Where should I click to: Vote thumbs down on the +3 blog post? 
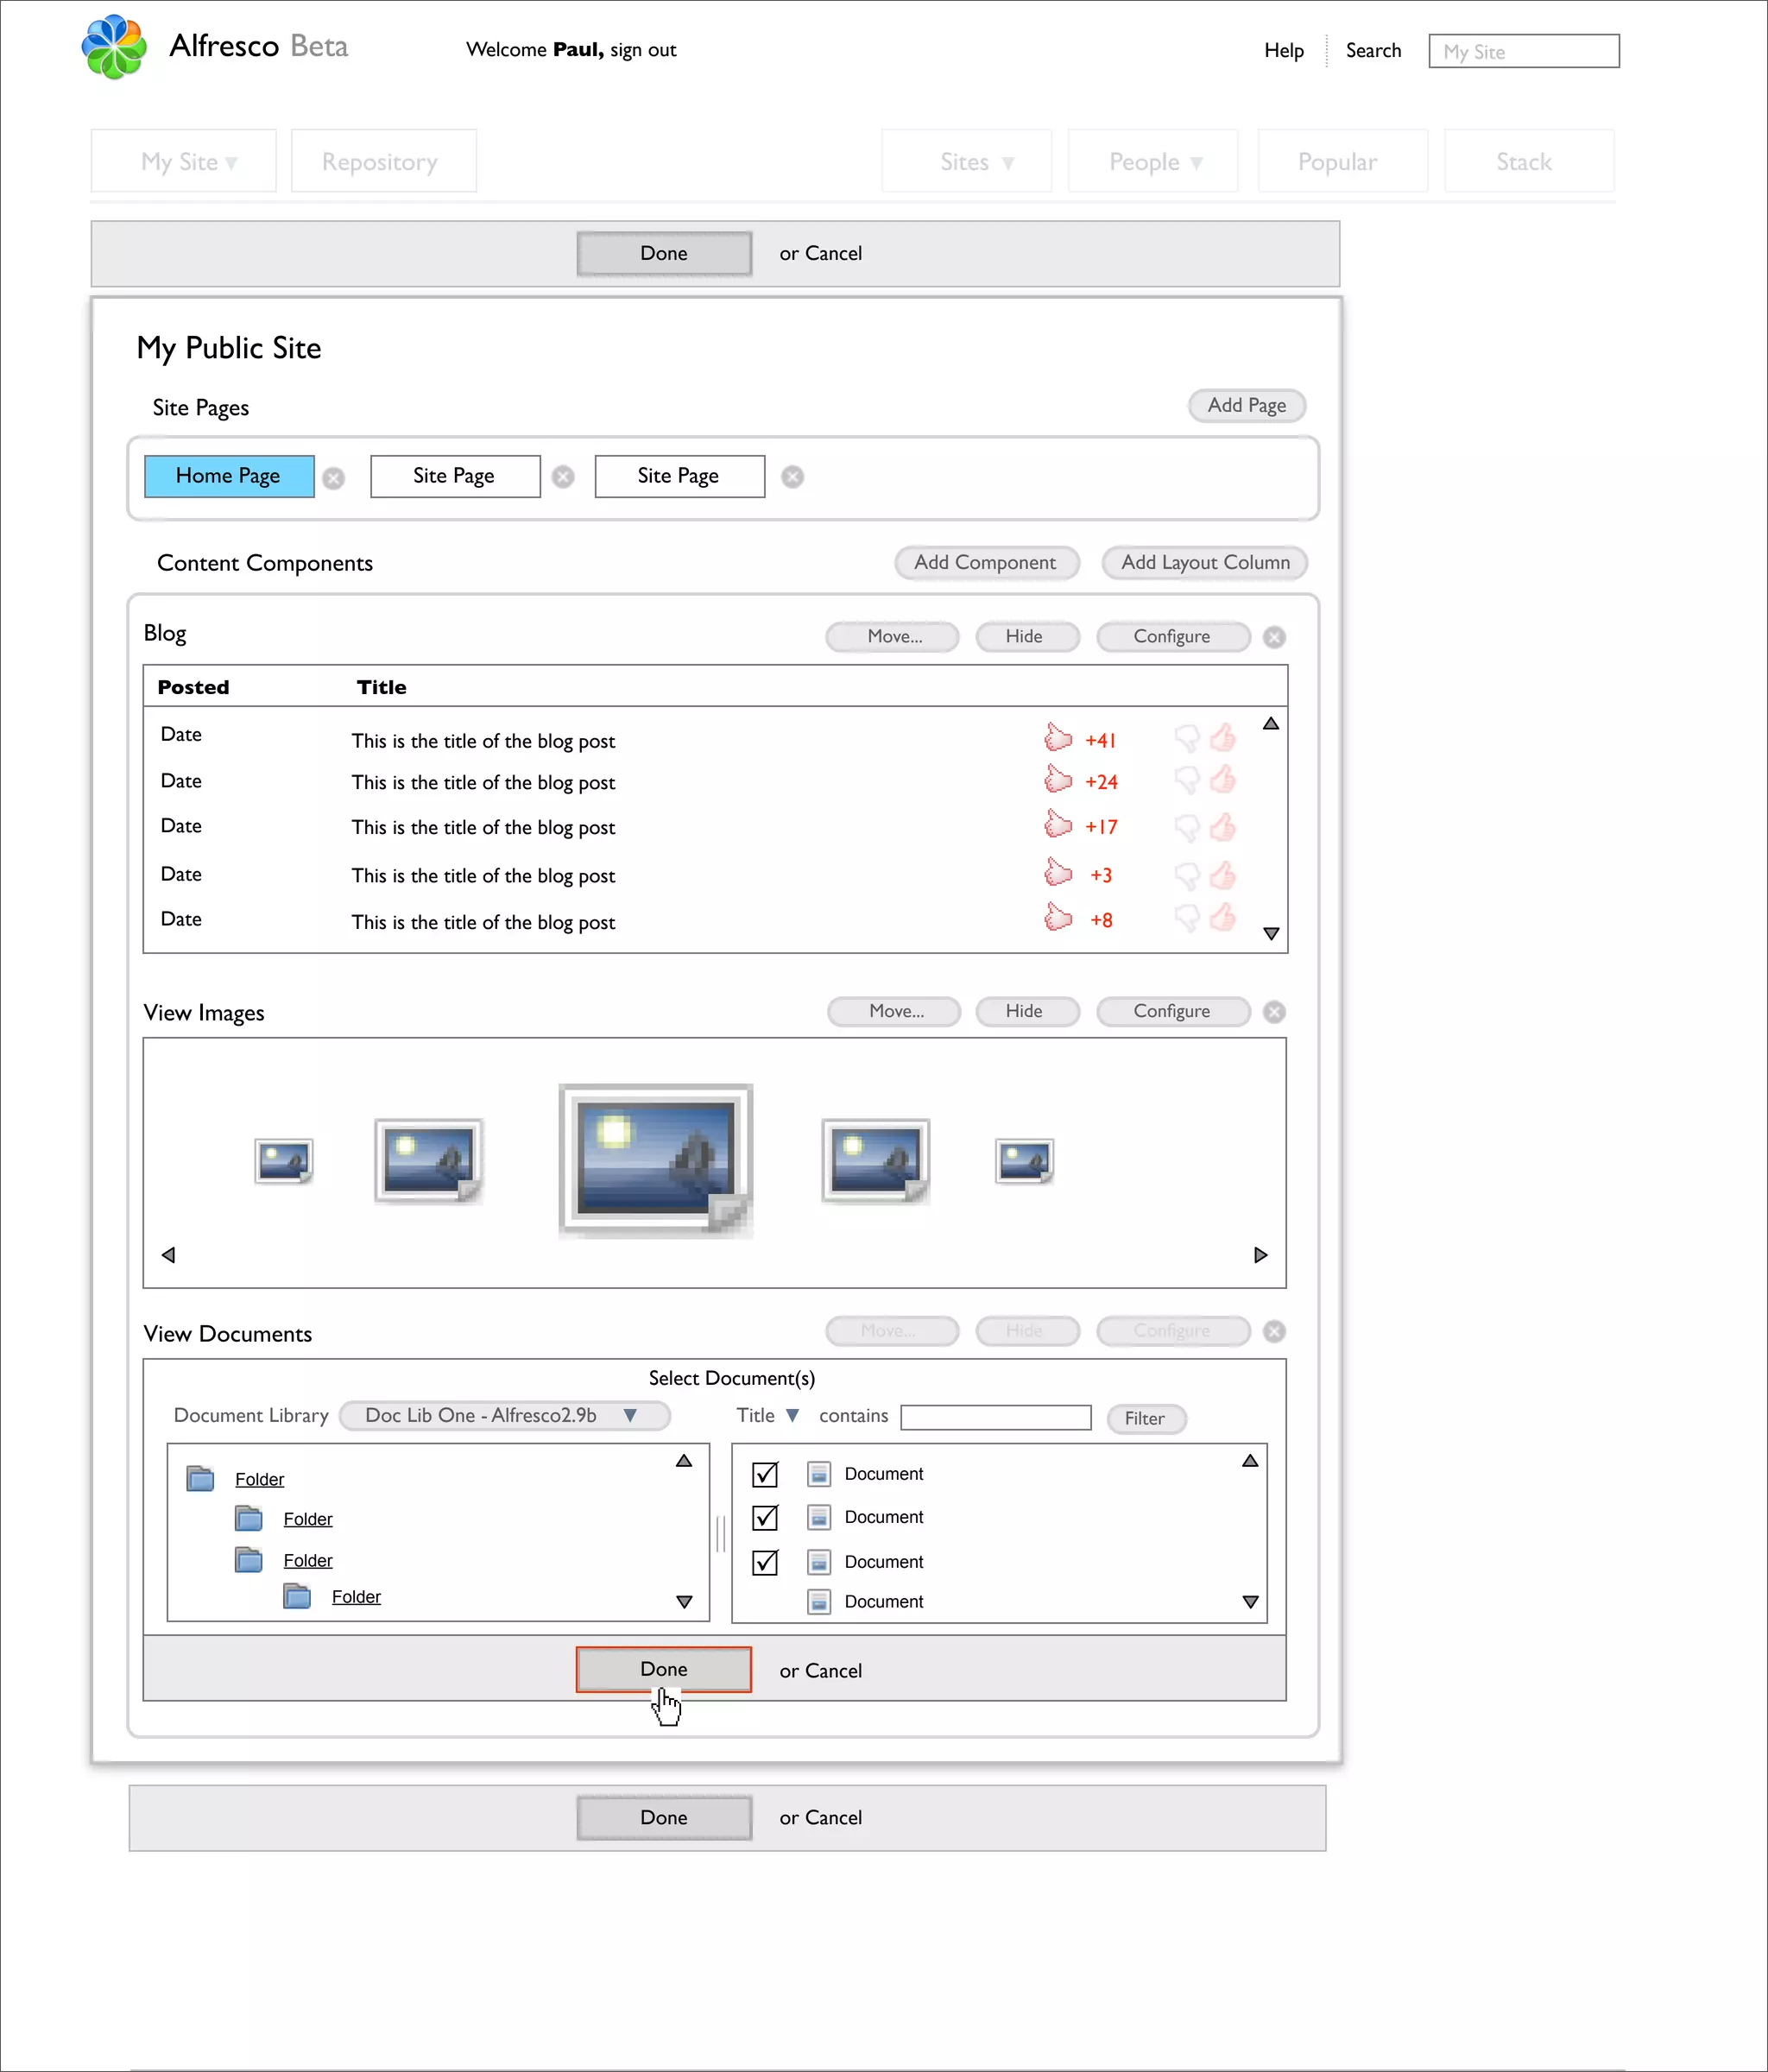pyautogui.click(x=1186, y=876)
